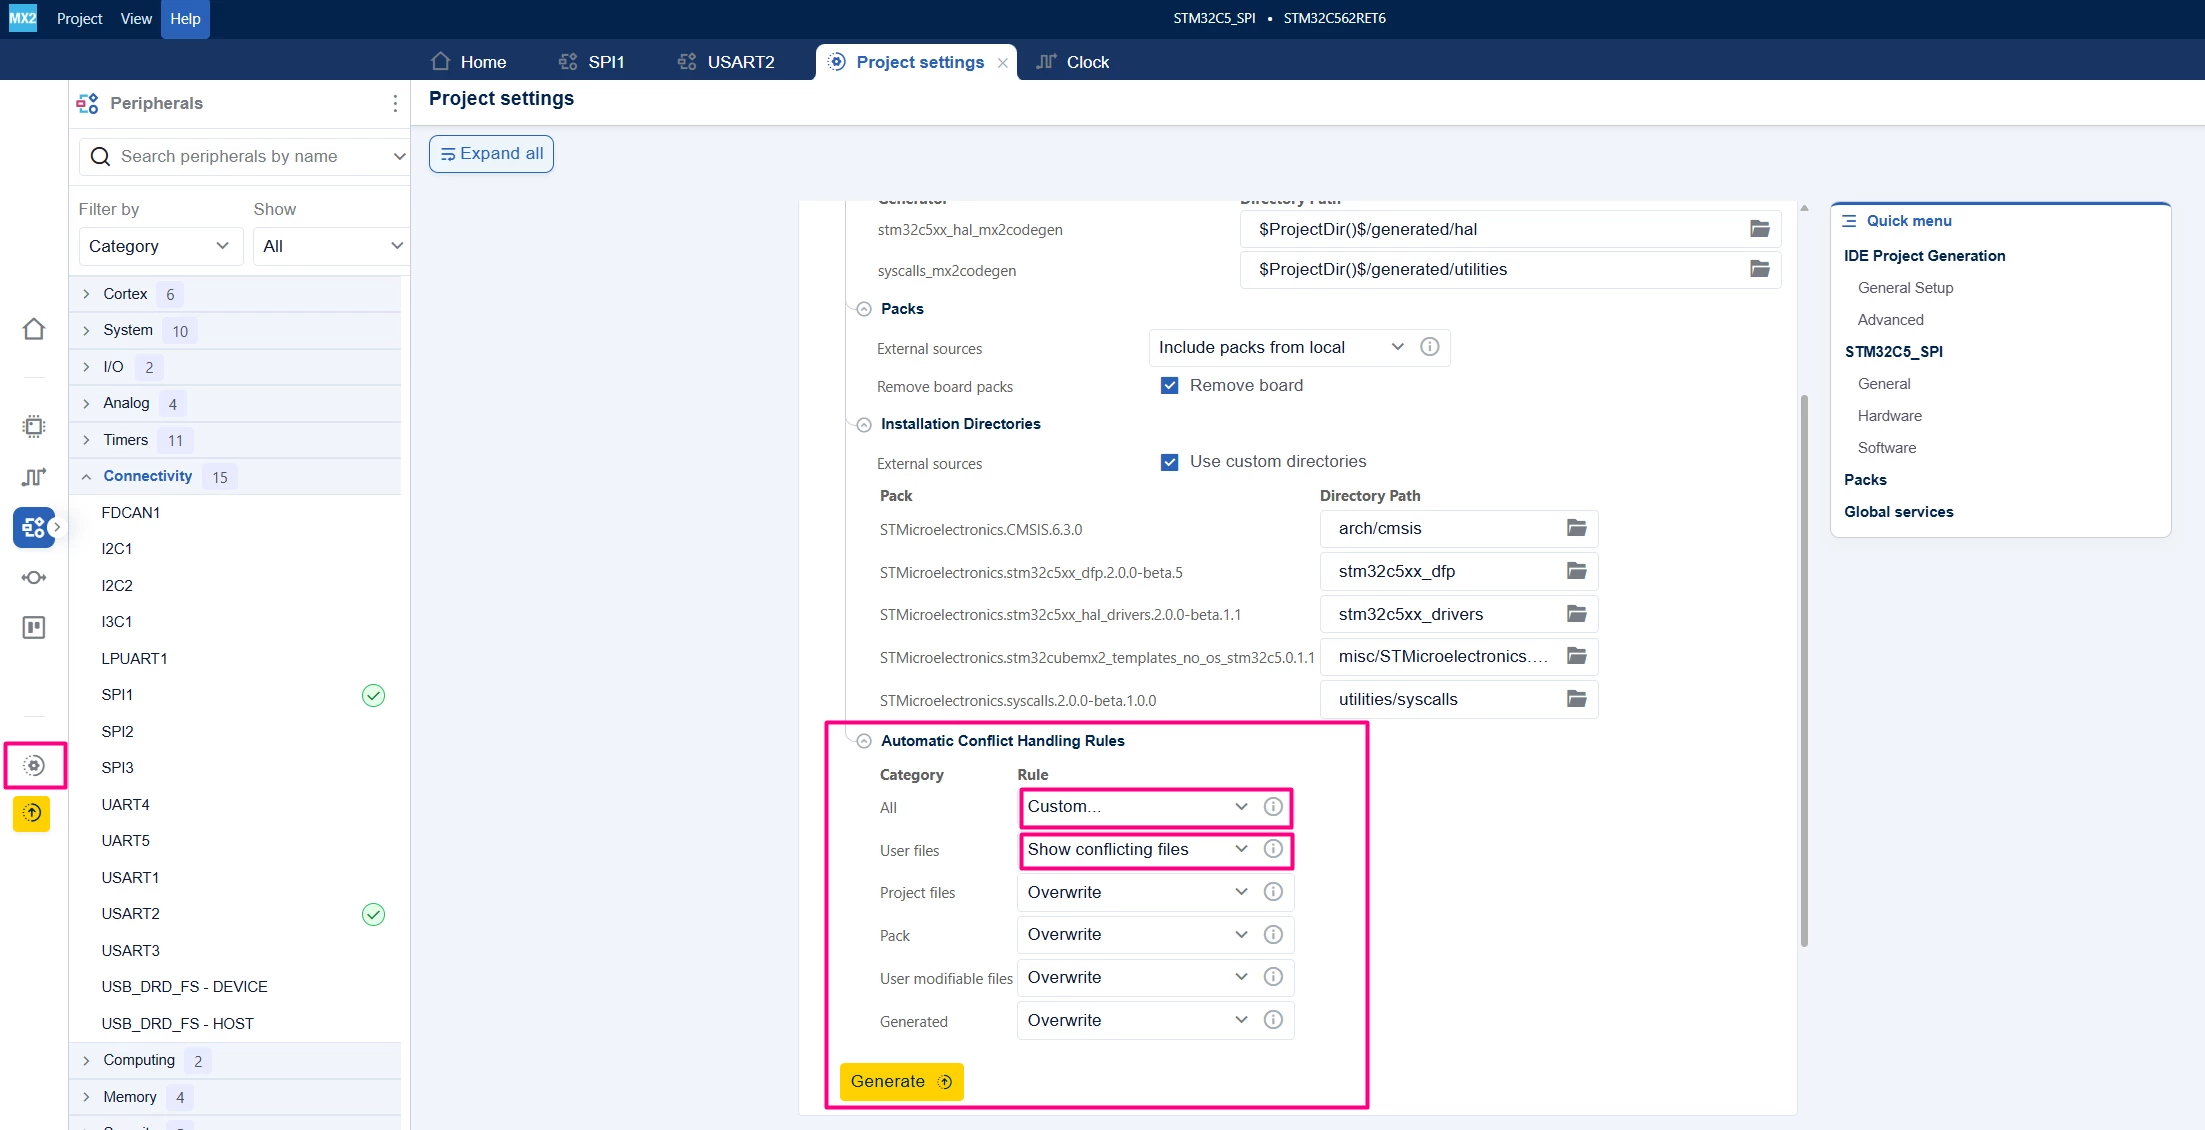
Task: Show info for Project files rule
Action: point(1273,892)
